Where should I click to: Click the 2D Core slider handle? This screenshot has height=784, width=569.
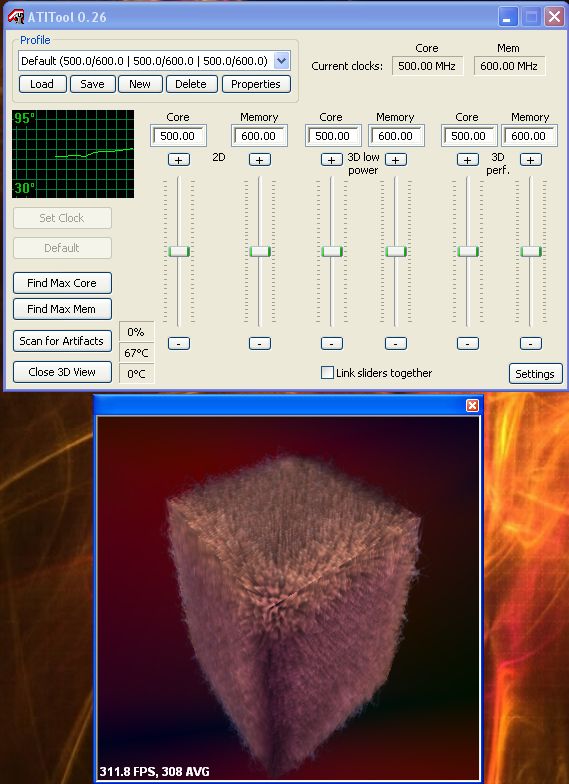click(x=178, y=251)
